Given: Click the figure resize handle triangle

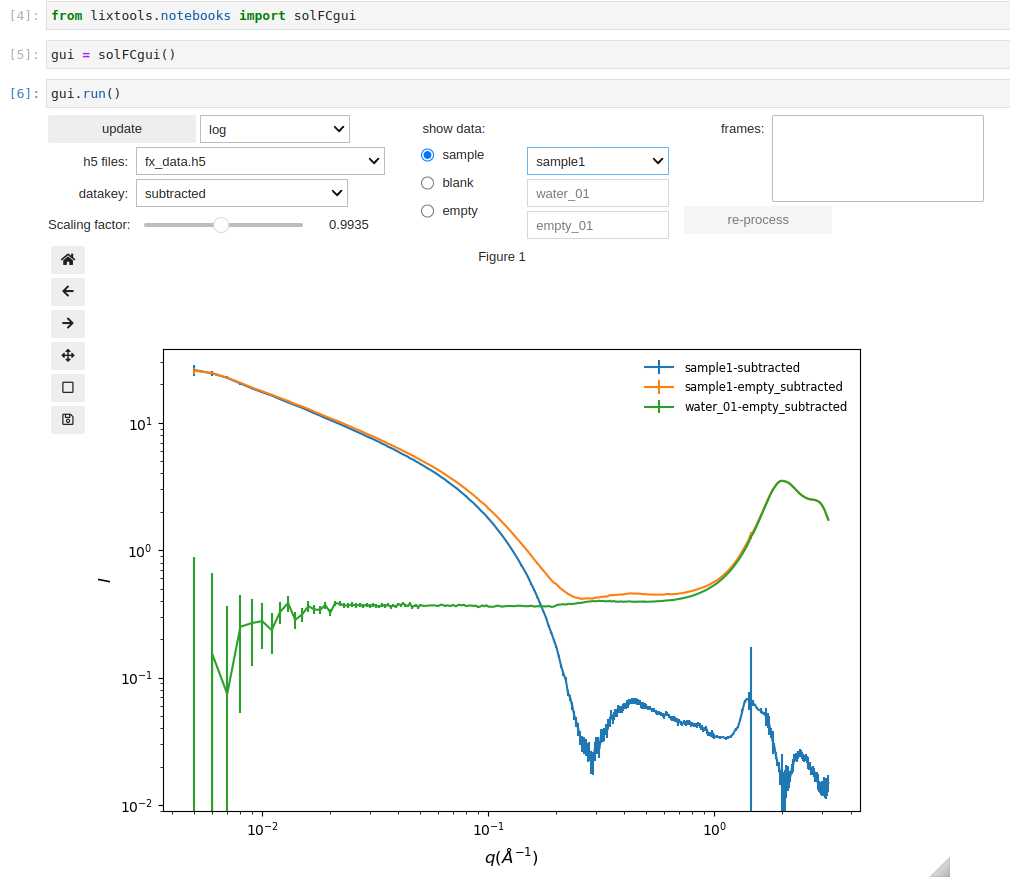Looking at the screenshot, I should 942,868.
